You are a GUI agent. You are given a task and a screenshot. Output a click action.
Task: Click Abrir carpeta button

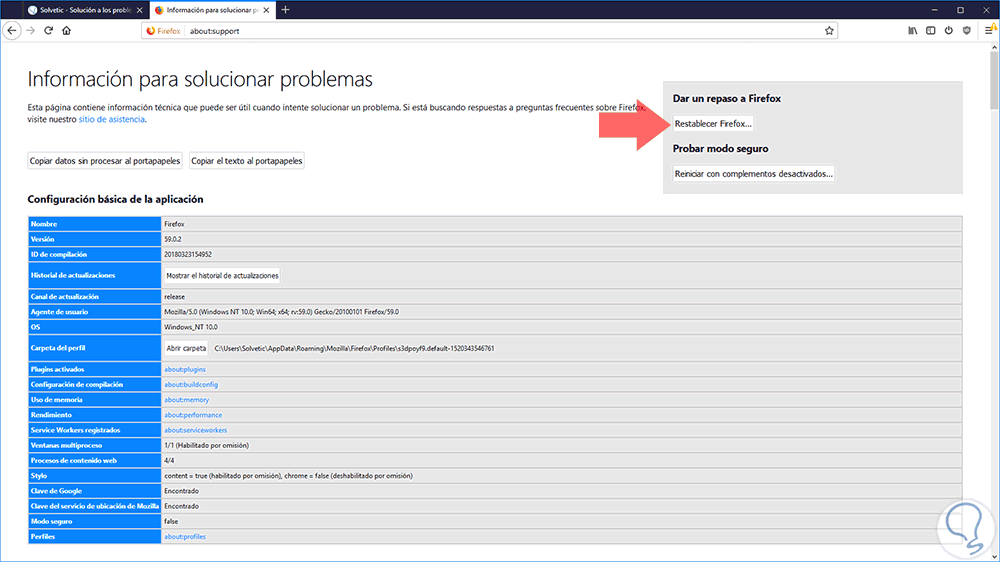pyautogui.click(x=186, y=348)
